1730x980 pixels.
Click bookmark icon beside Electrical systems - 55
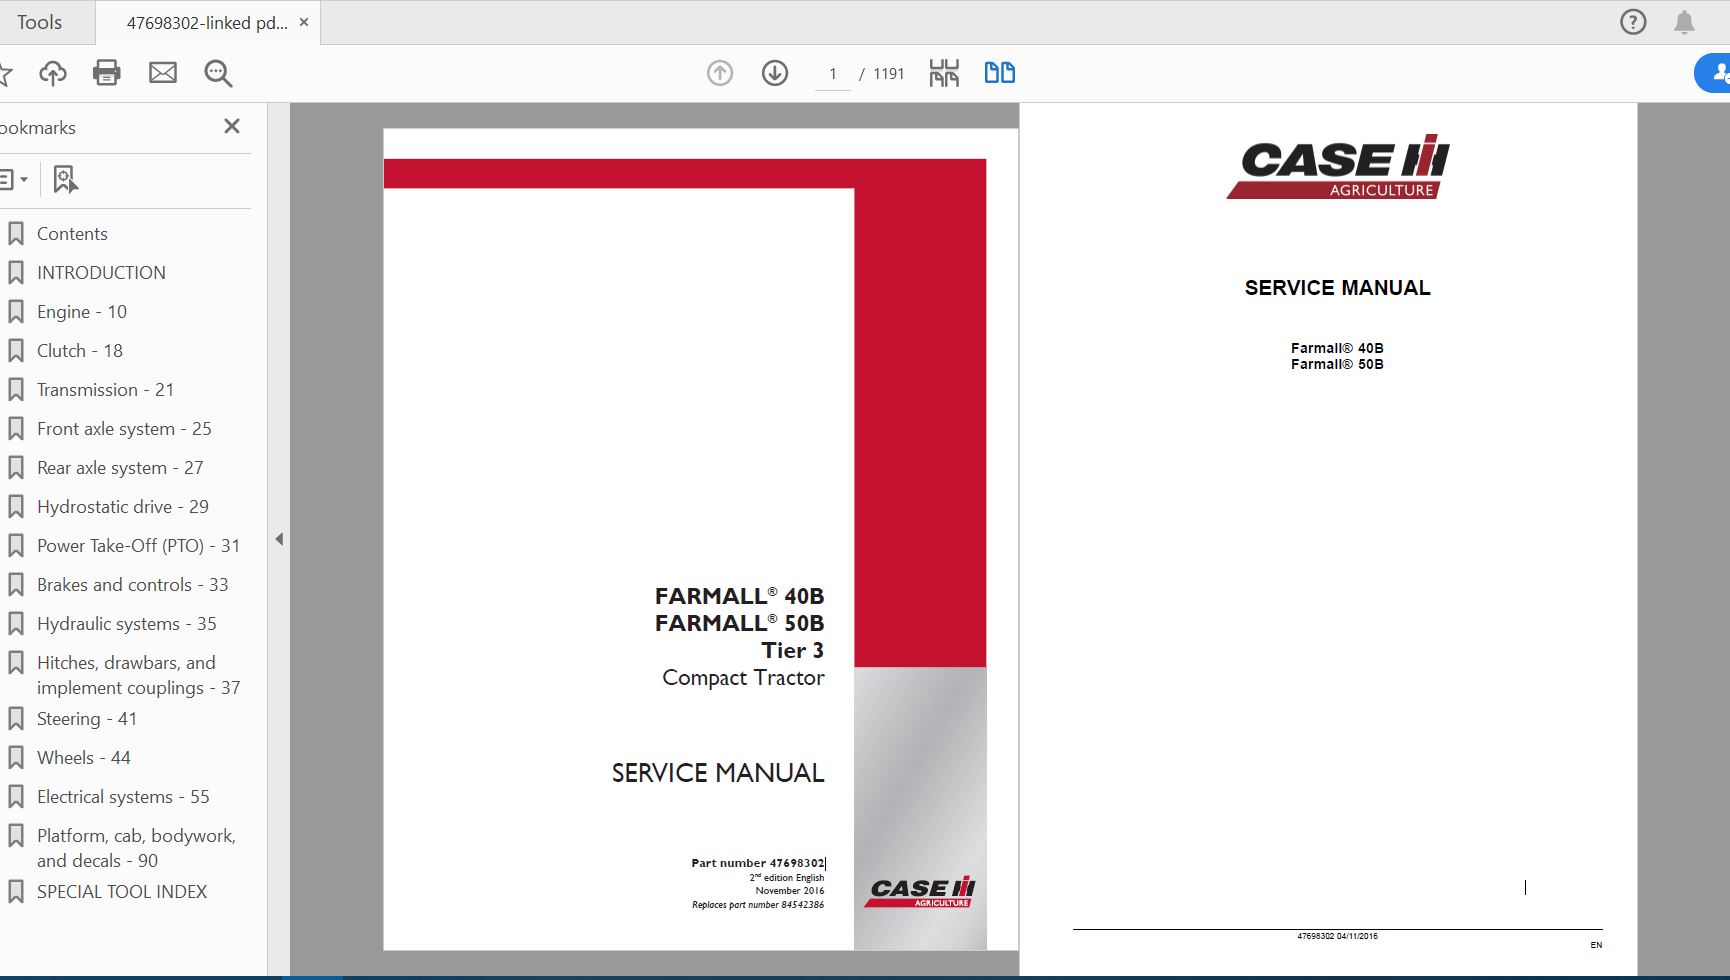(16, 796)
